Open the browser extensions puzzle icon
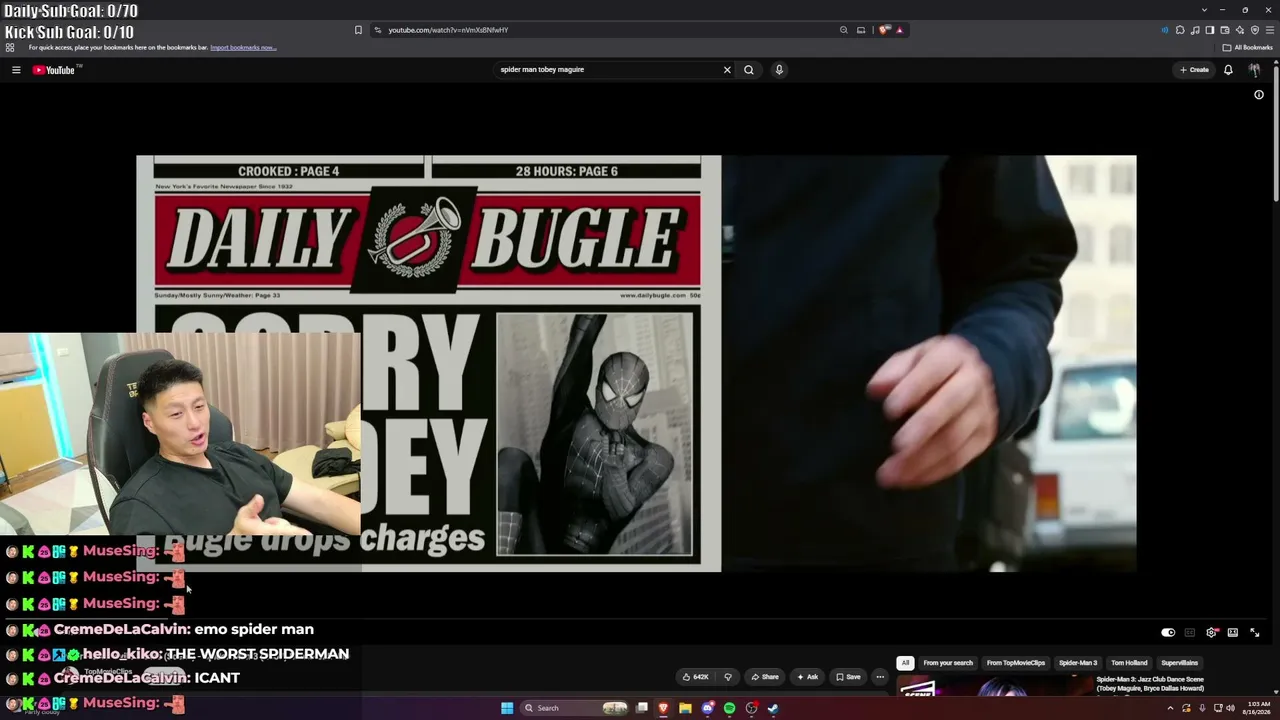The width and height of the screenshot is (1280, 720). click(1180, 30)
